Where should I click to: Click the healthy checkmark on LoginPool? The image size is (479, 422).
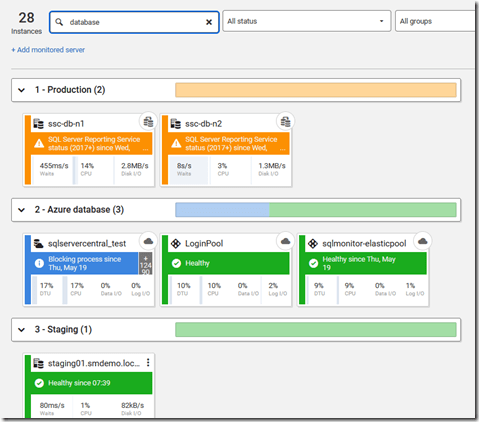click(176, 263)
